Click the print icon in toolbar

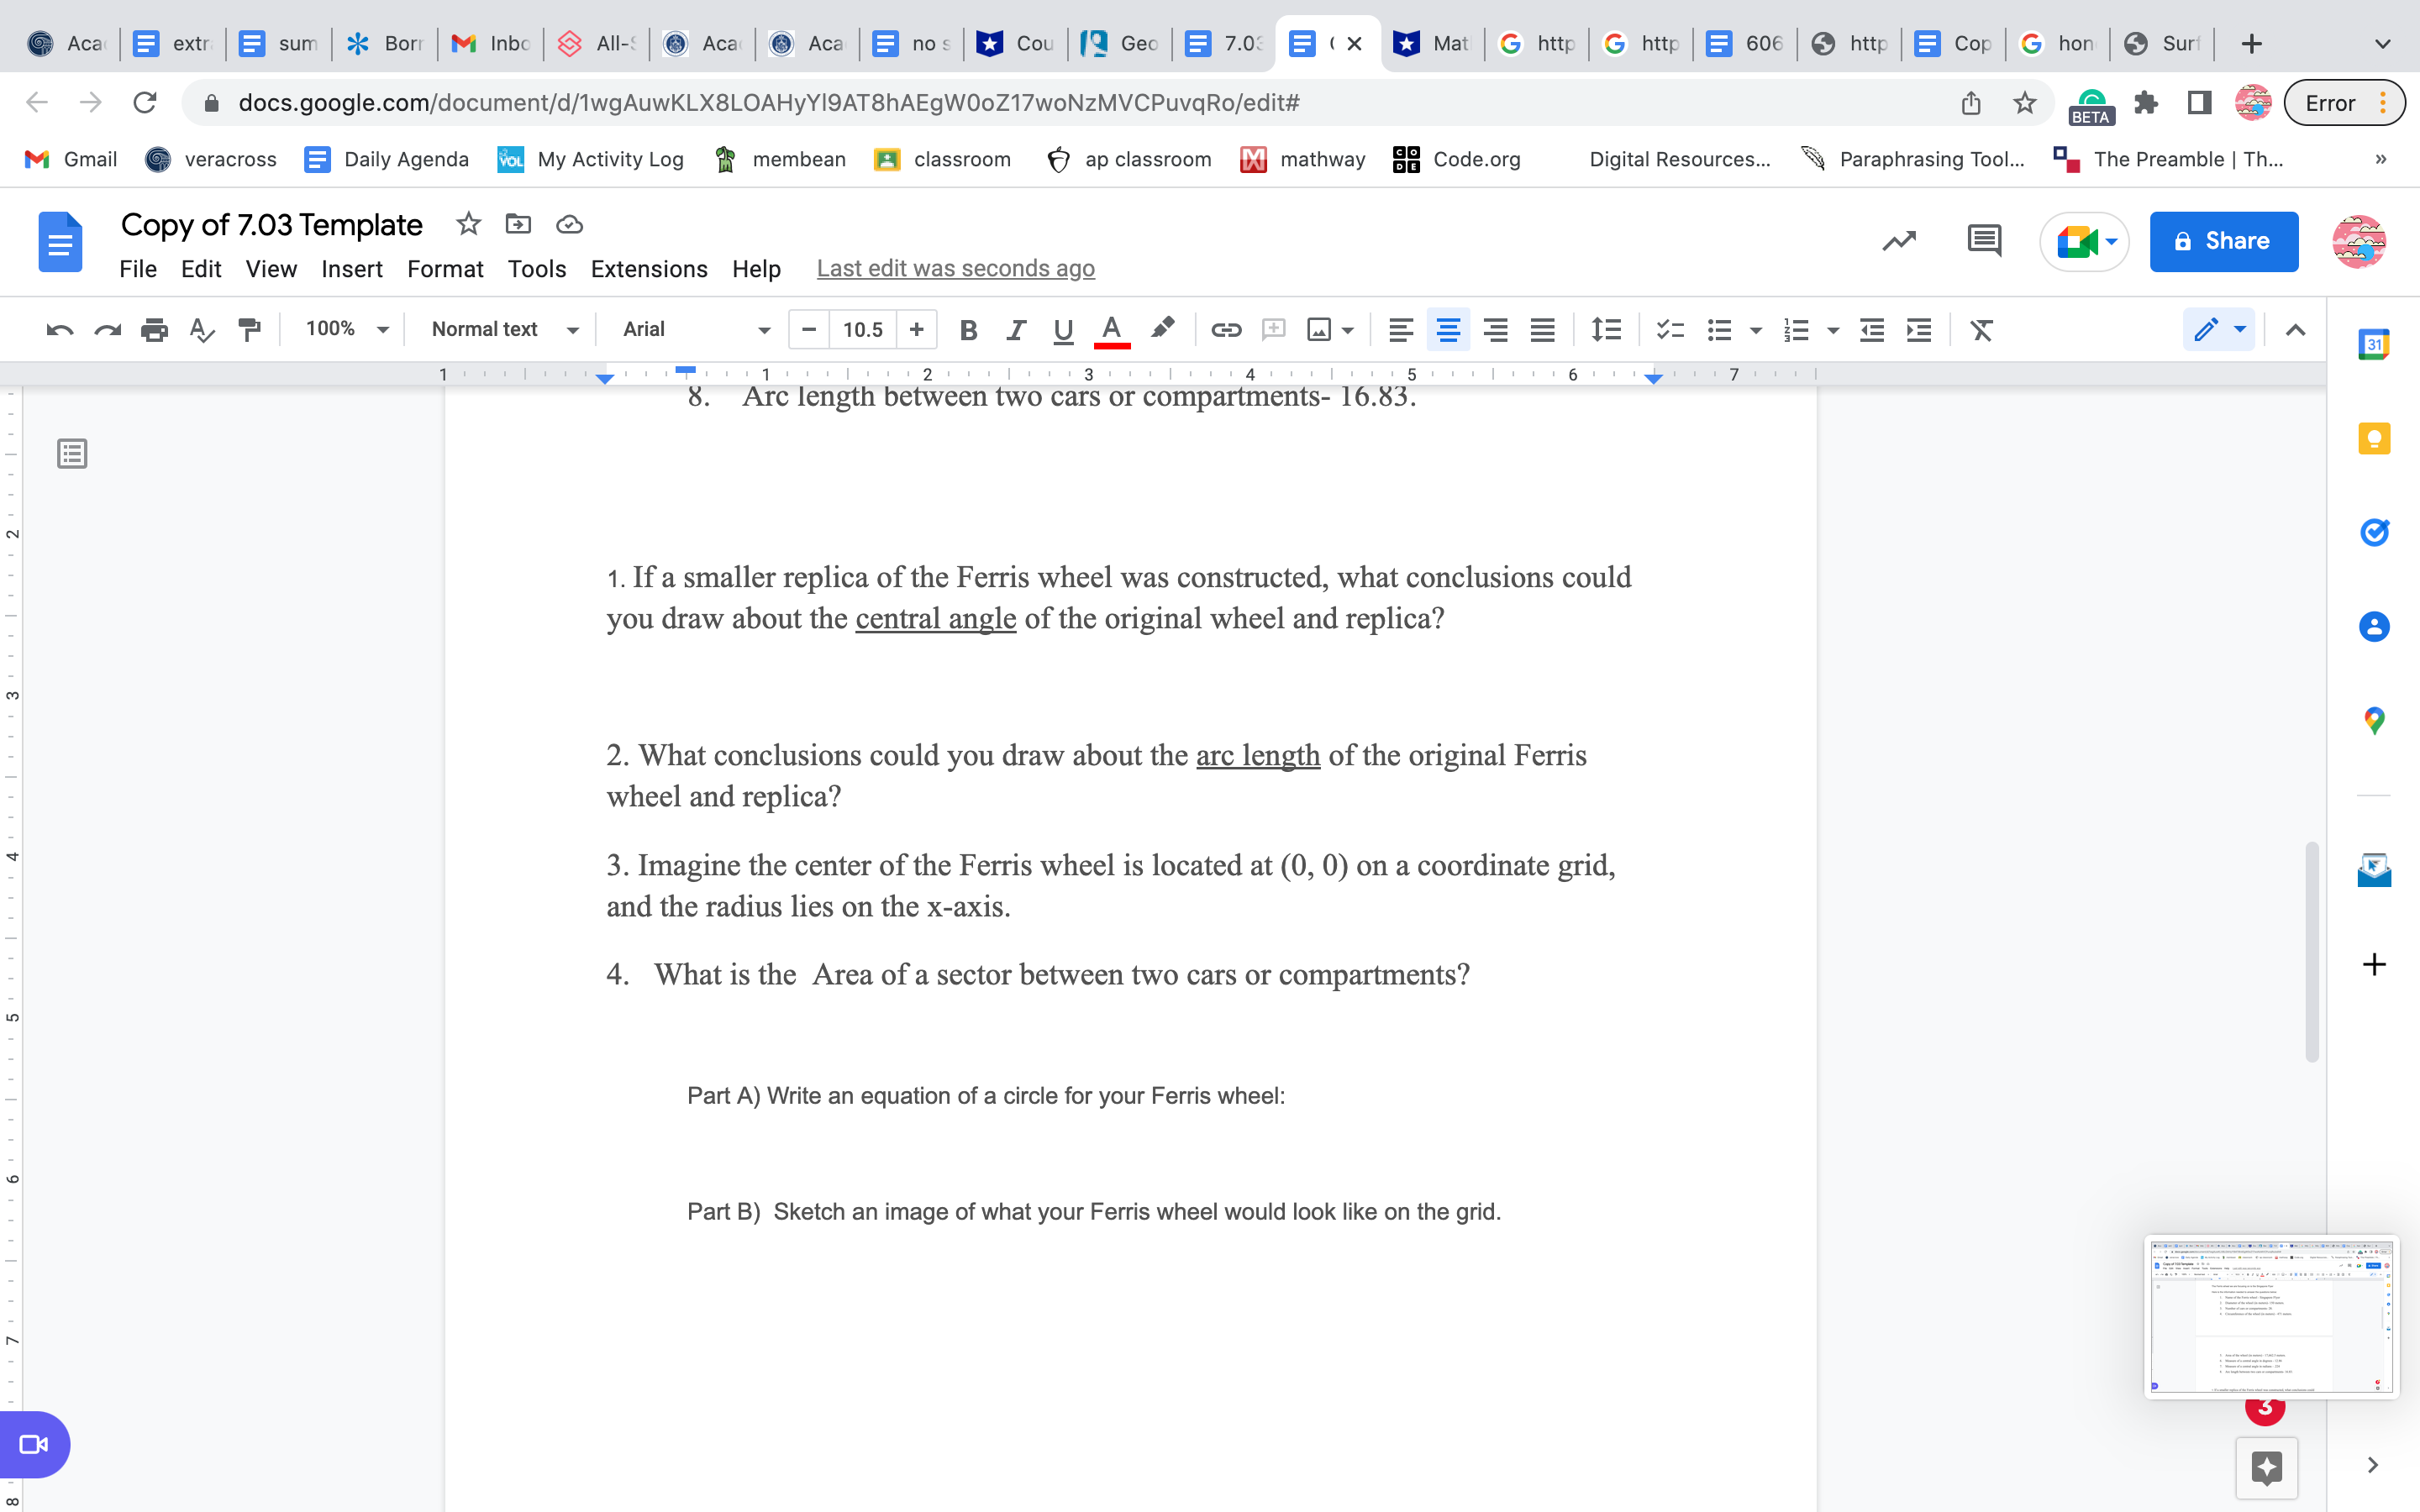[x=154, y=330]
